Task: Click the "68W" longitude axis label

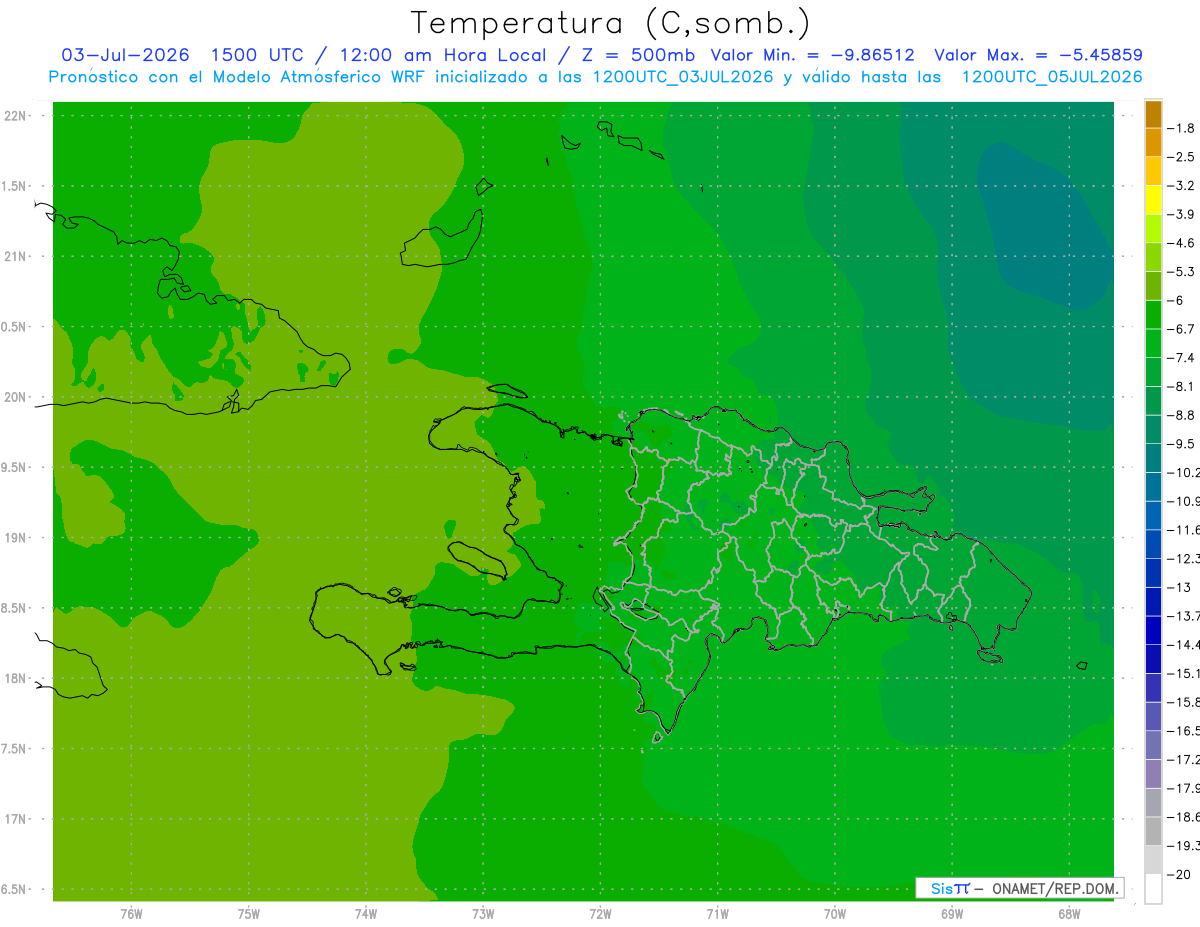Action: [1068, 914]
